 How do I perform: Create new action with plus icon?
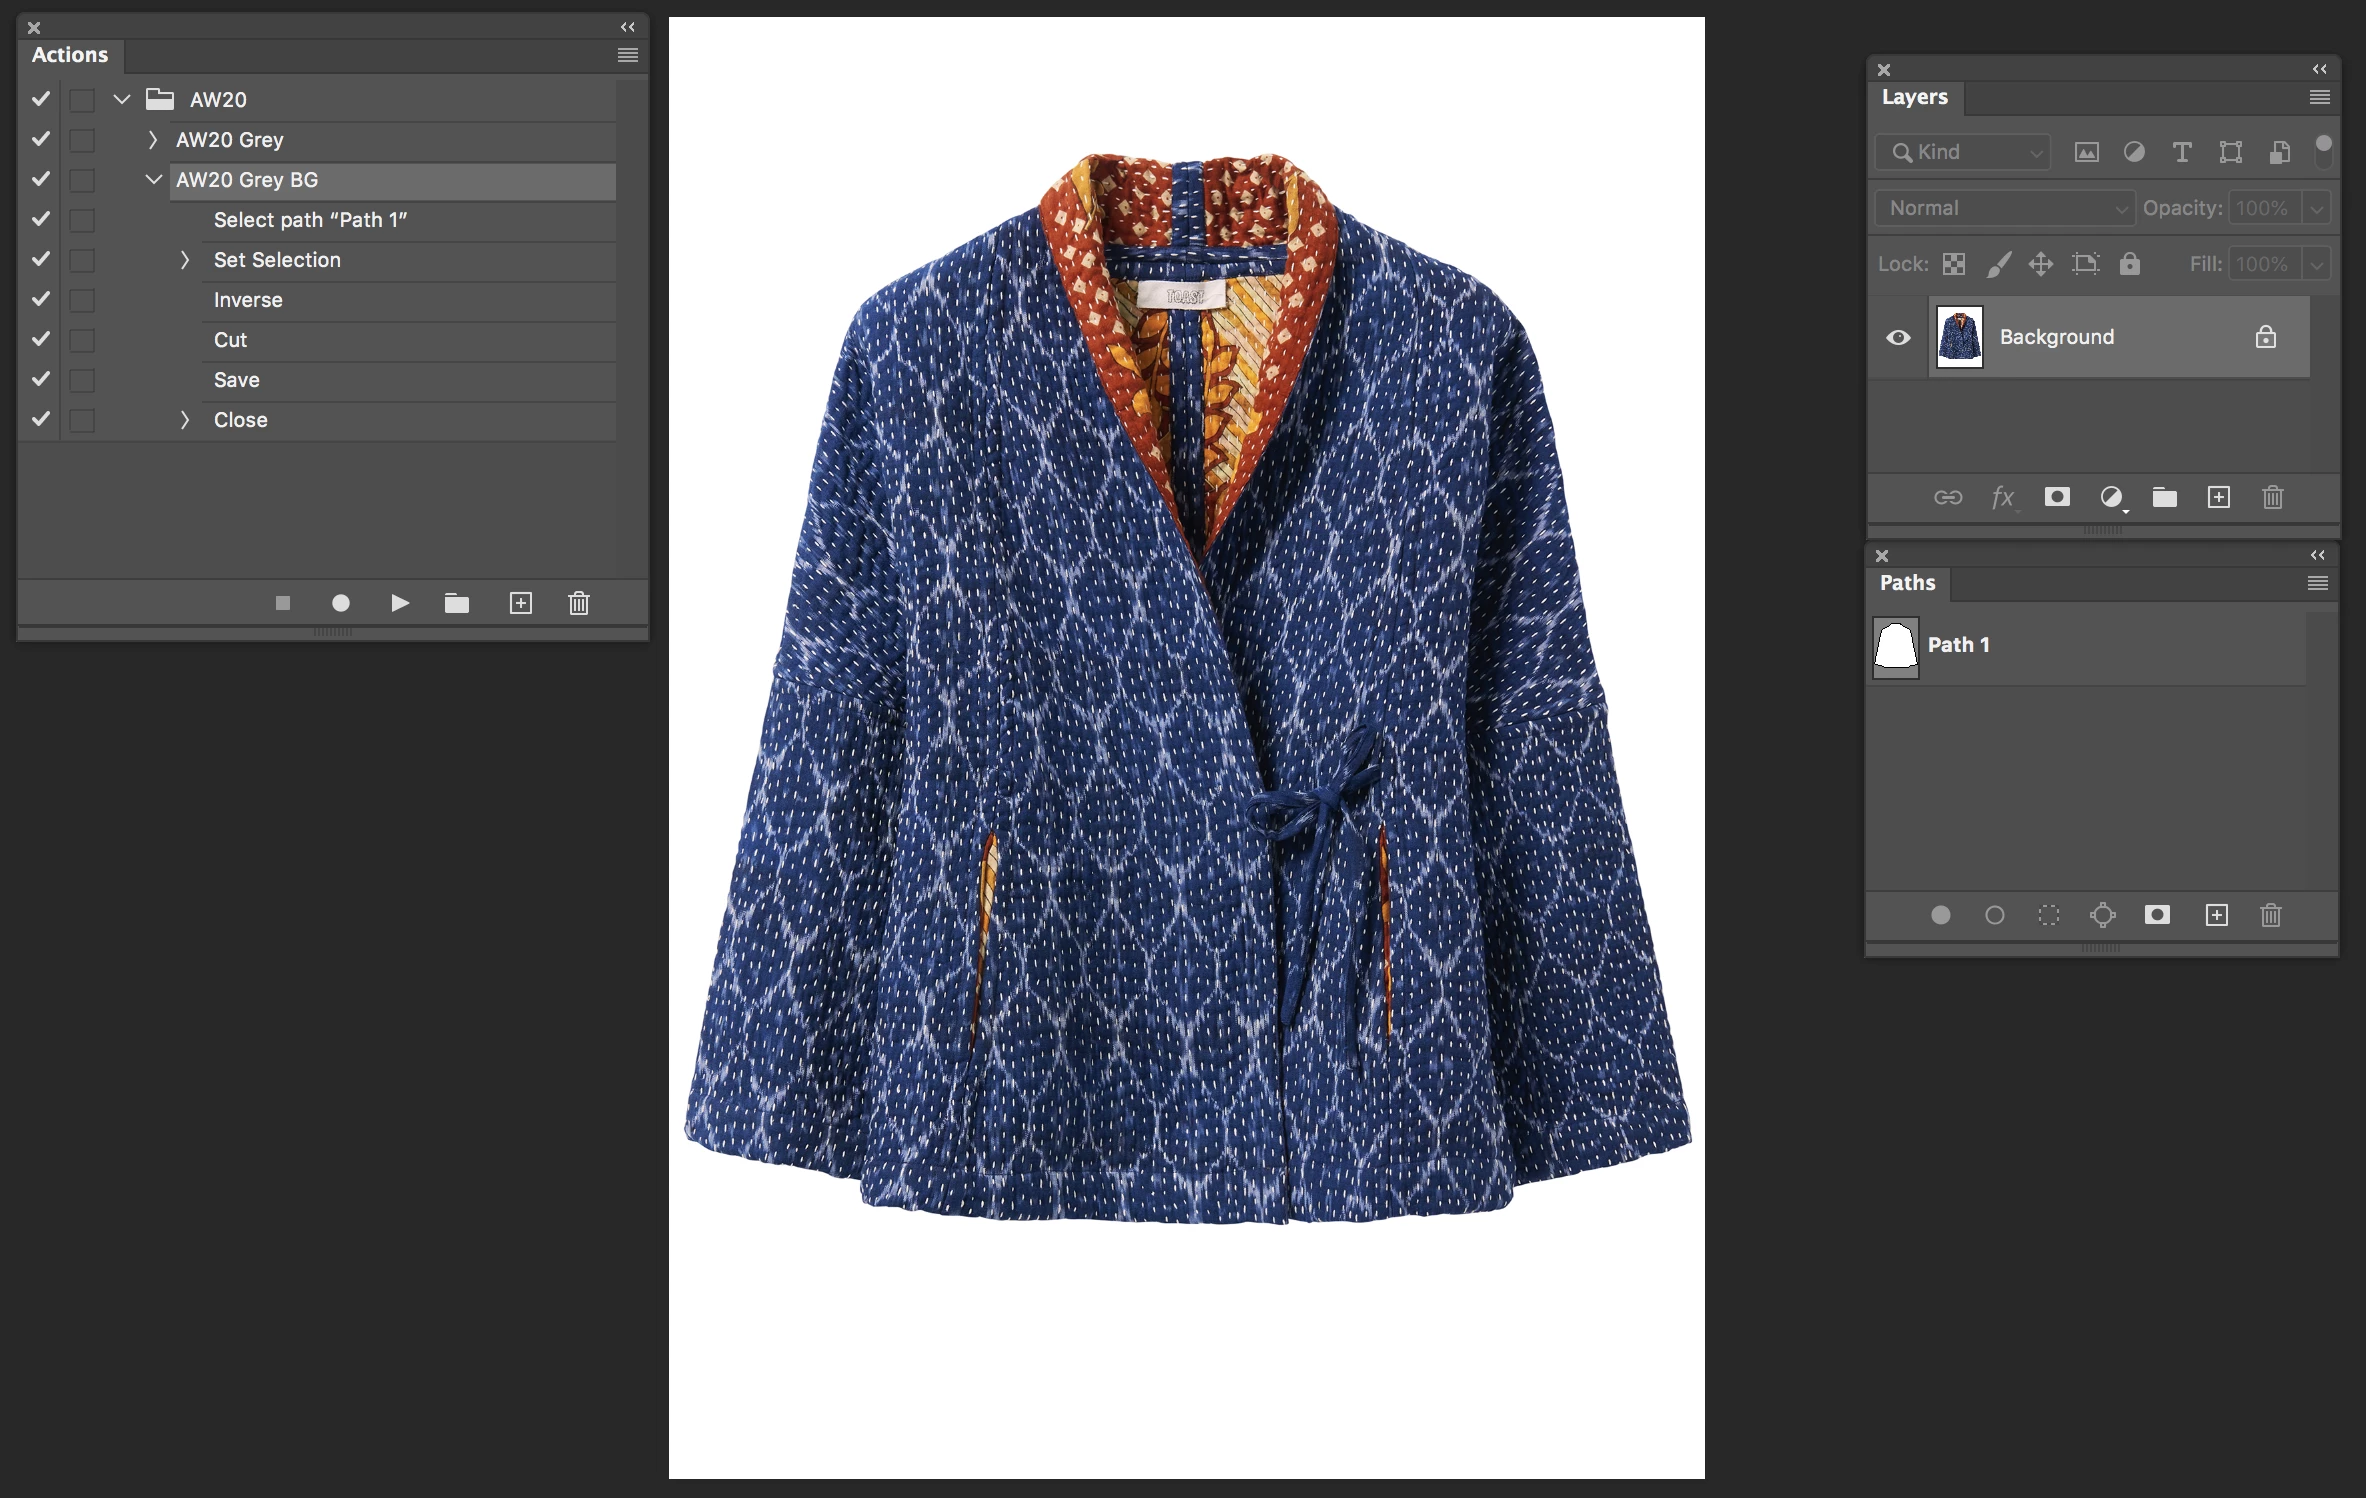click(521, 603)
